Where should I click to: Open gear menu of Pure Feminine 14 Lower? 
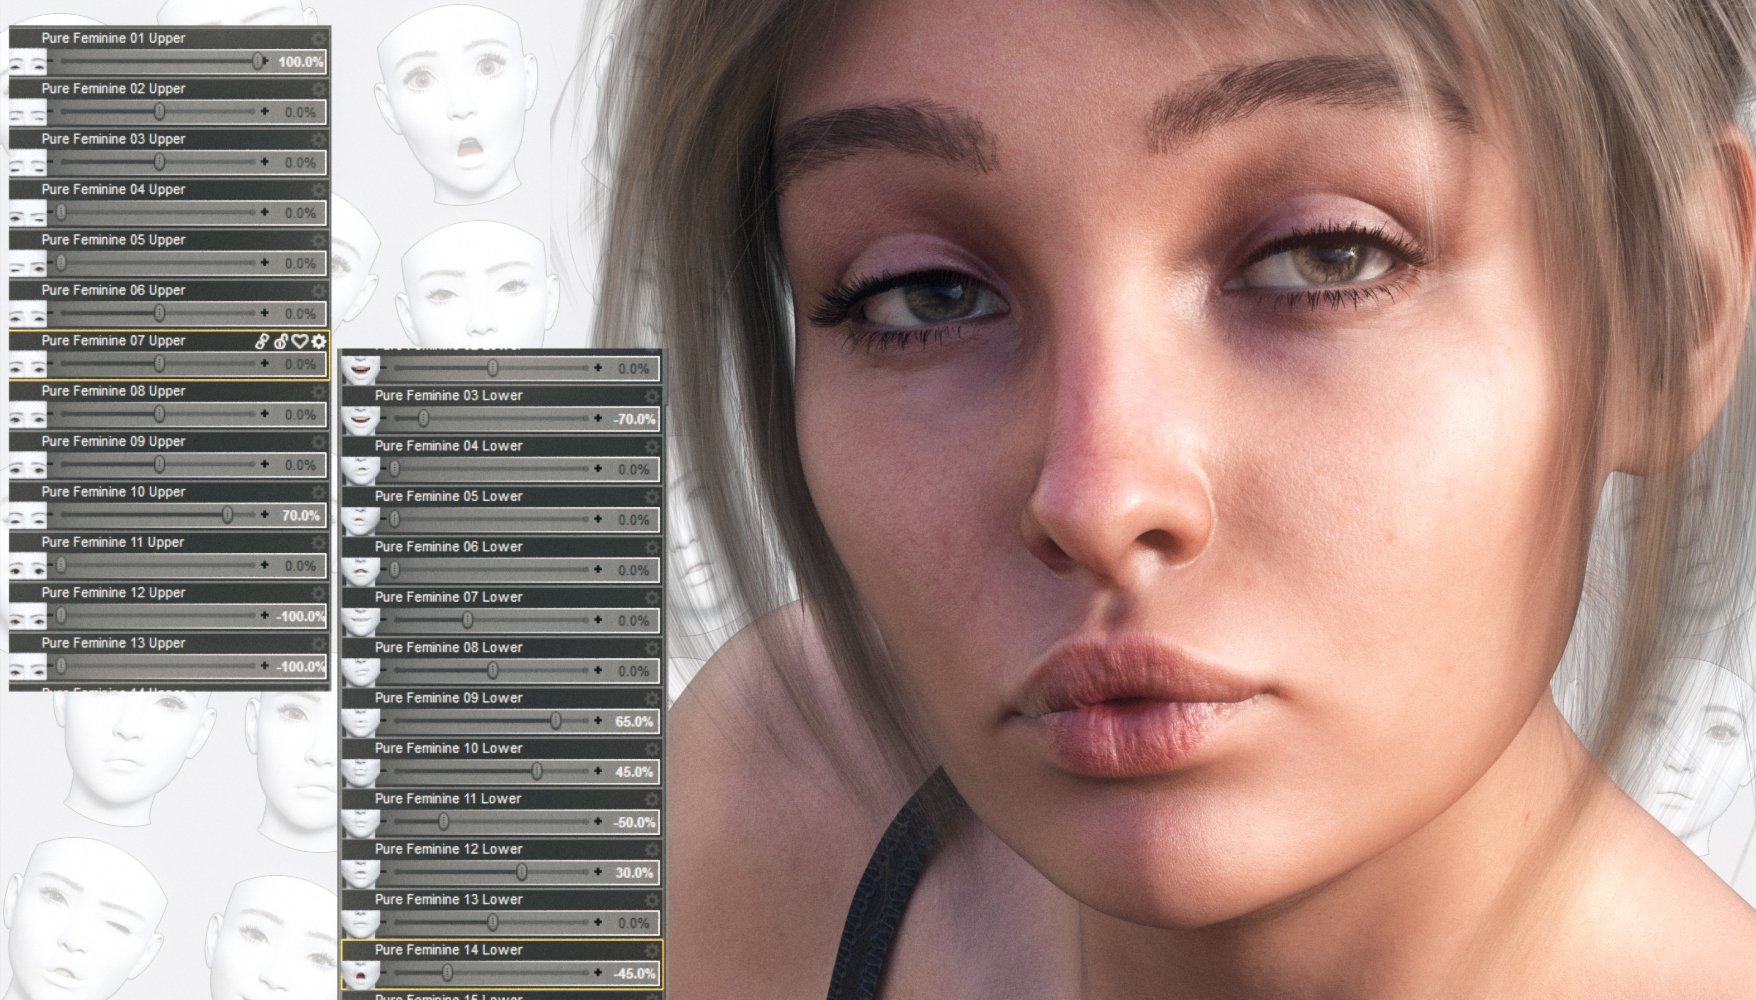(x=652, y=950)
